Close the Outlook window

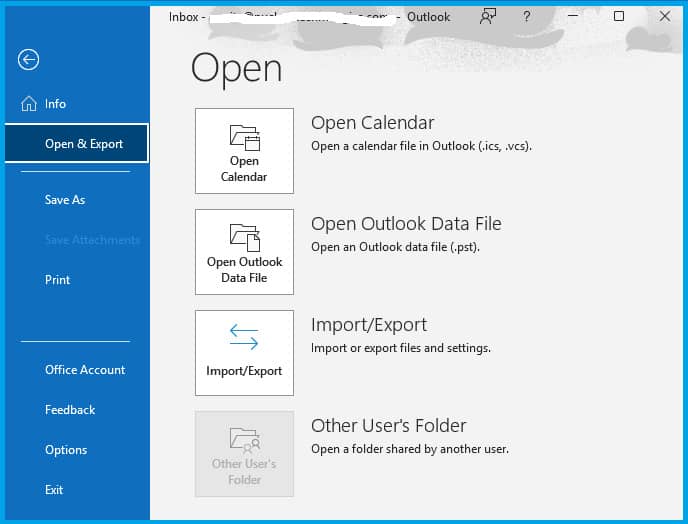(665, 16)
